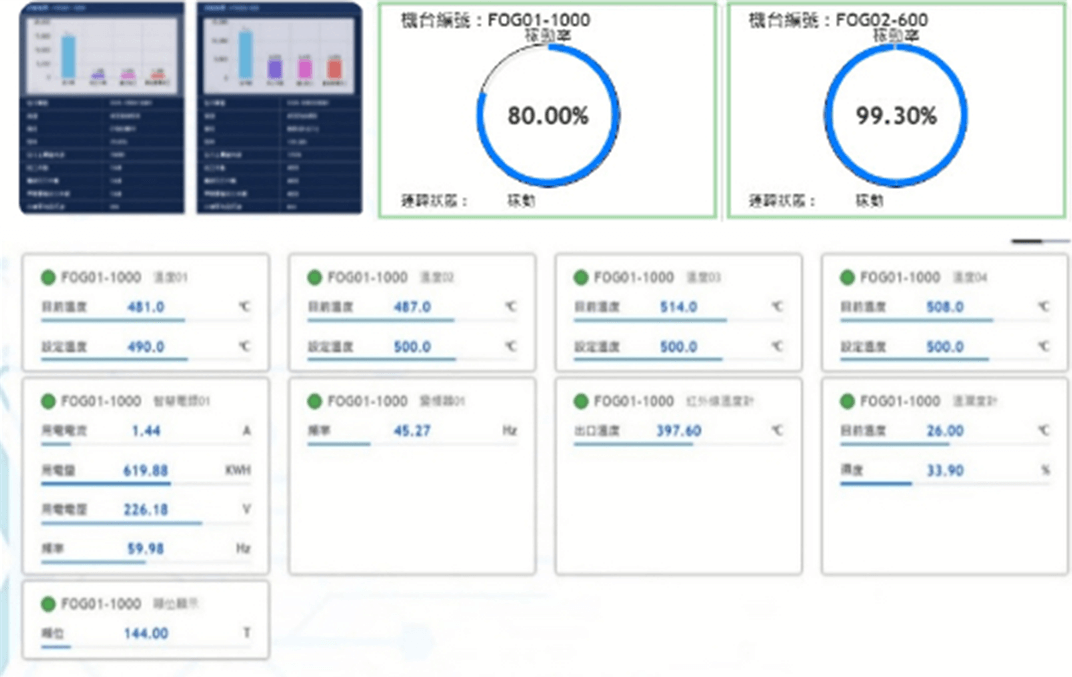Click the 144.00 T tonnage value
This screenshot has width=1072, height=677.
[146, 633]
